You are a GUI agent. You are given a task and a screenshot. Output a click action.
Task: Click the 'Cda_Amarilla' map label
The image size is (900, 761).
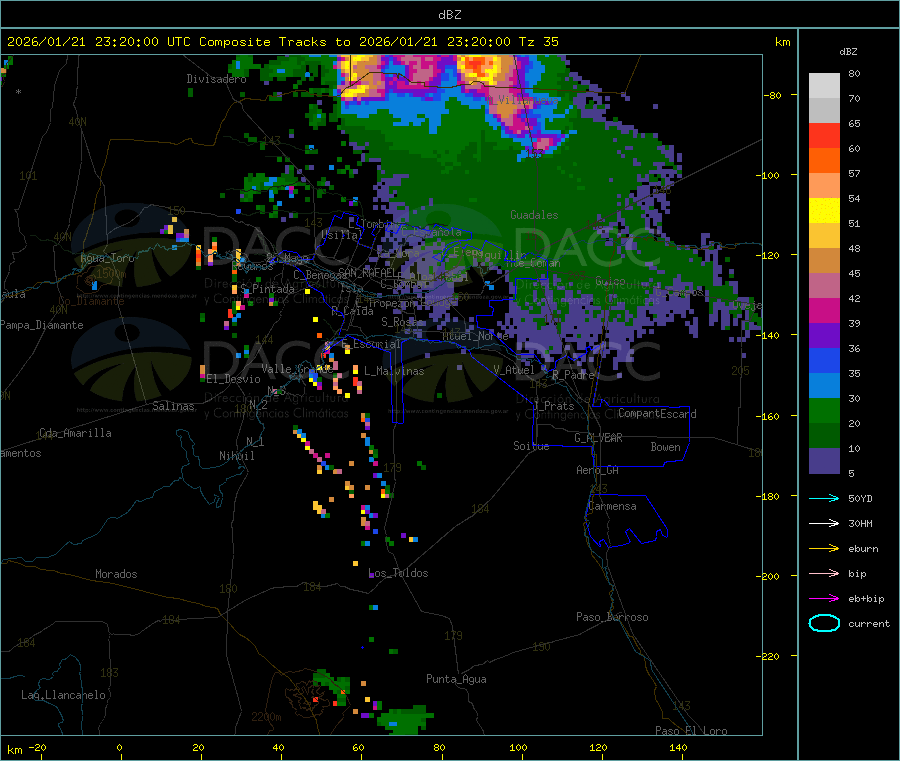(x=75, y=433)
